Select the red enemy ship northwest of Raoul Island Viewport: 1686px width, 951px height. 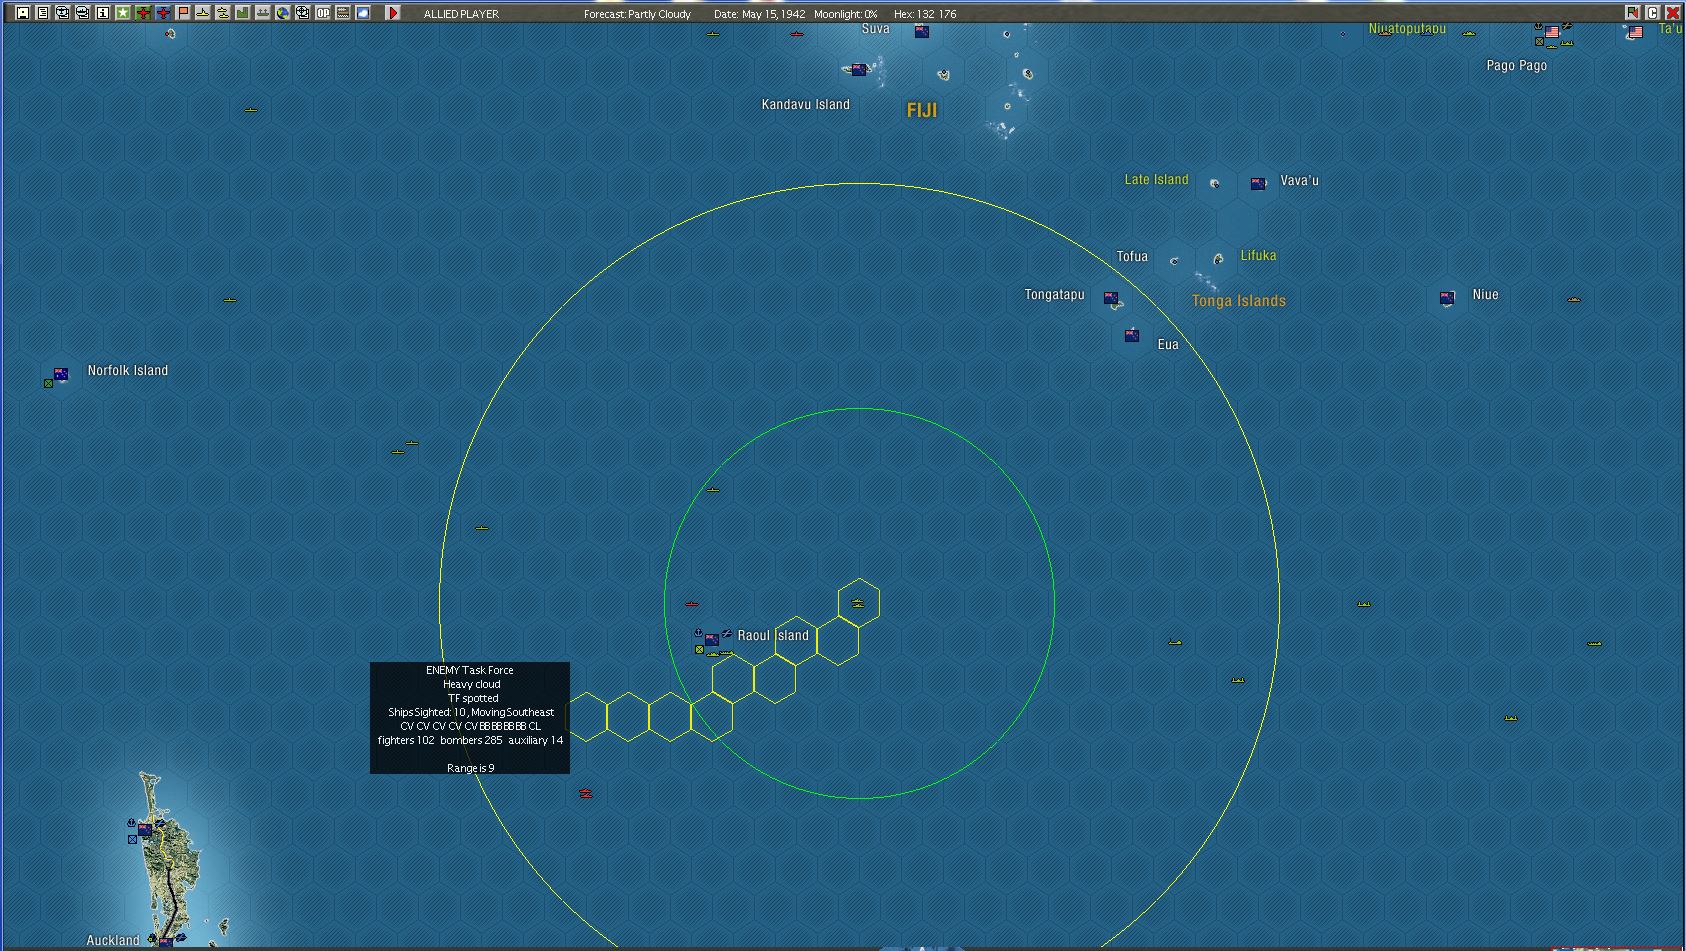click(691, 604)
